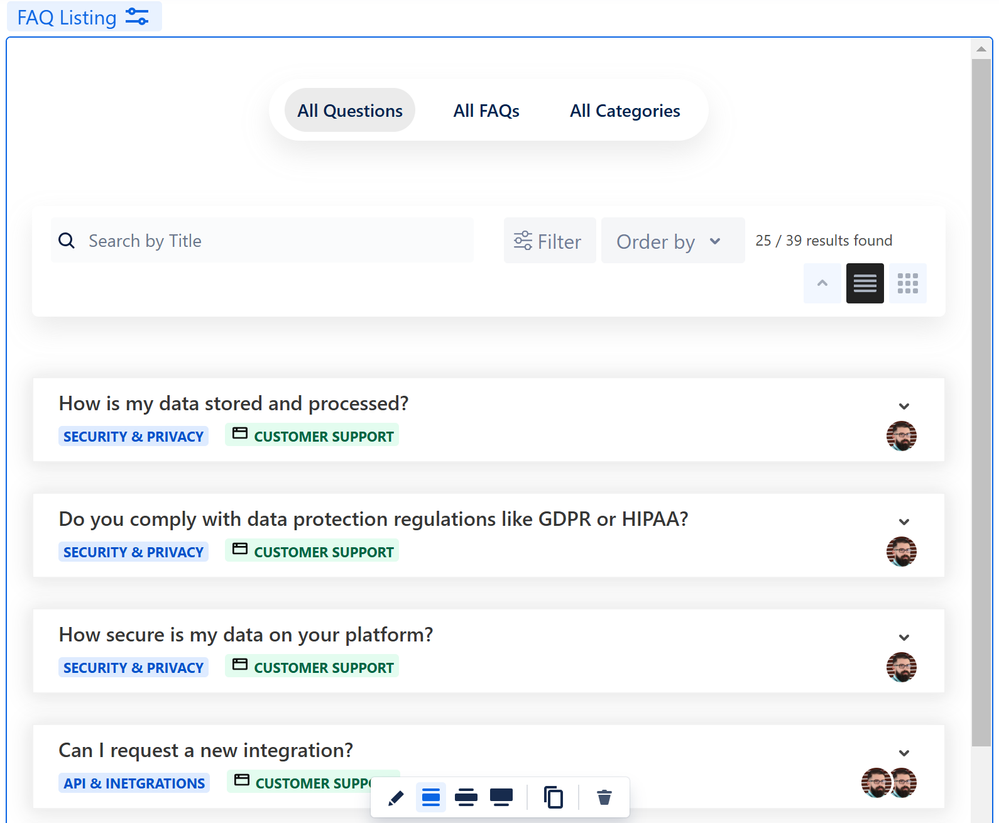Select the All Questions tab
This screenshot has height=823, width=999.
[350, 111]
